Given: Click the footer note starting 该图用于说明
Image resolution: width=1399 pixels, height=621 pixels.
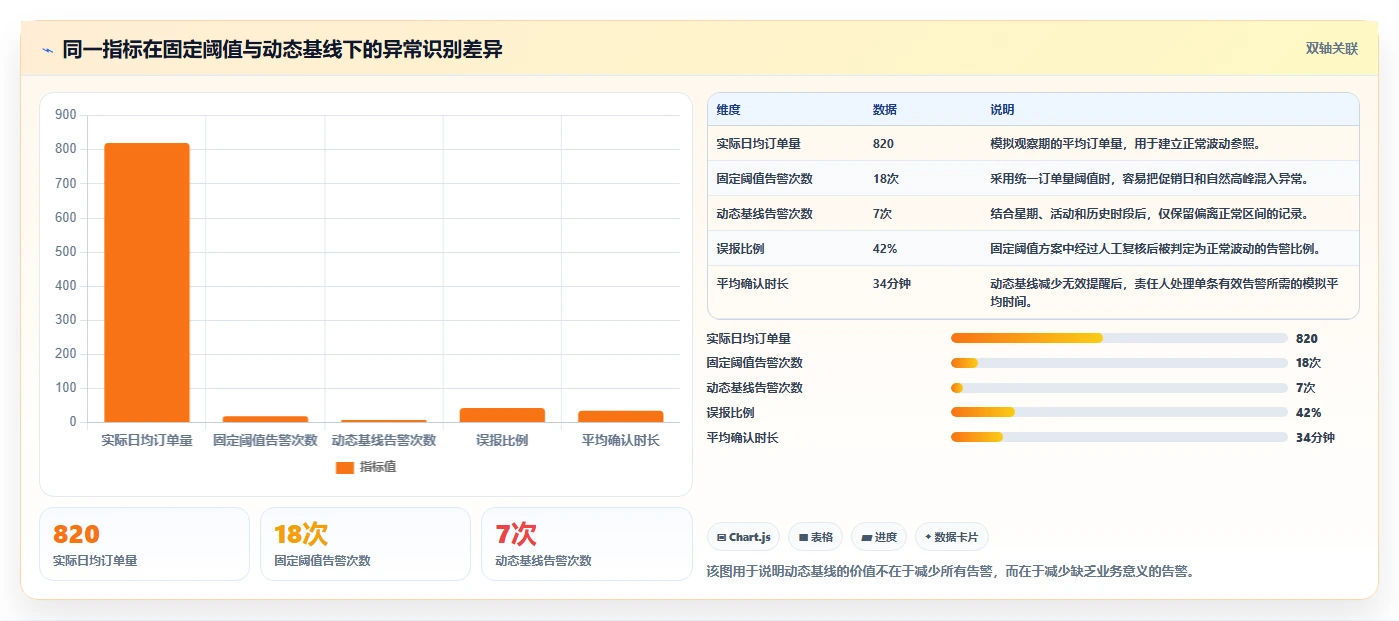Looking at the screenshot, I should point(950,572).
